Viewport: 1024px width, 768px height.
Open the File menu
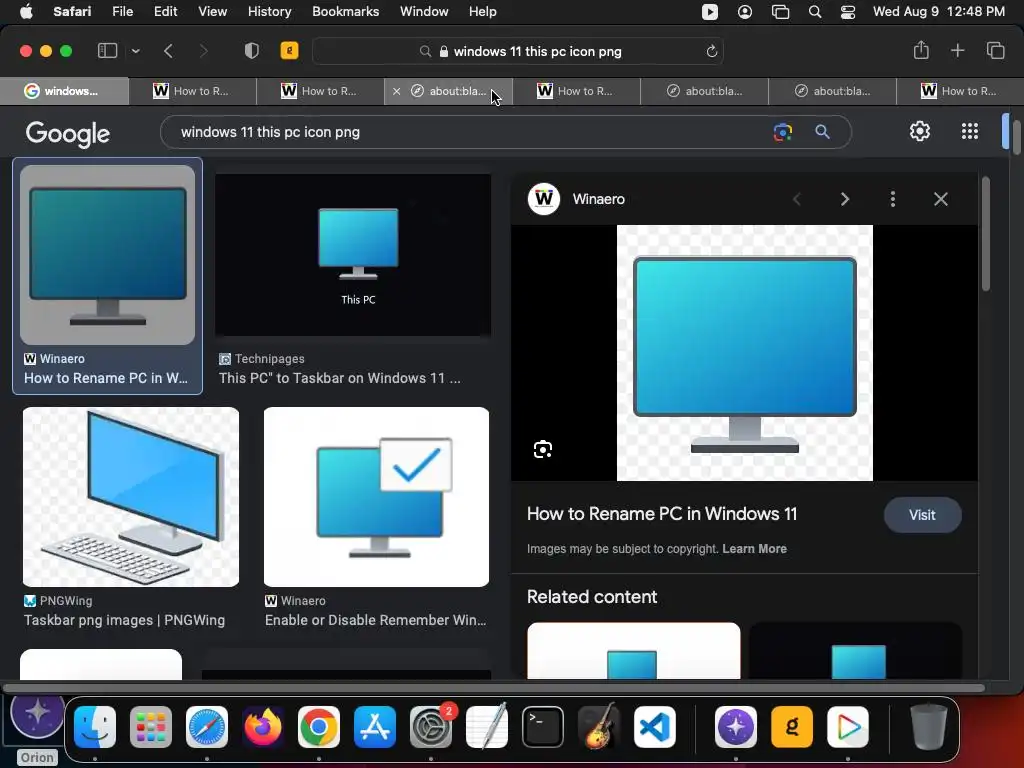pos(122,12)
